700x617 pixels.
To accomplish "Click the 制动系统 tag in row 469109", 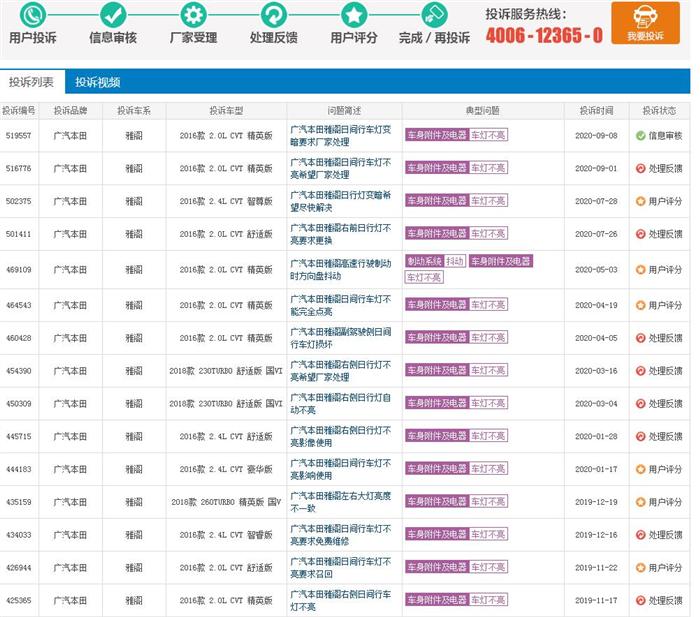I will (424, 261).
